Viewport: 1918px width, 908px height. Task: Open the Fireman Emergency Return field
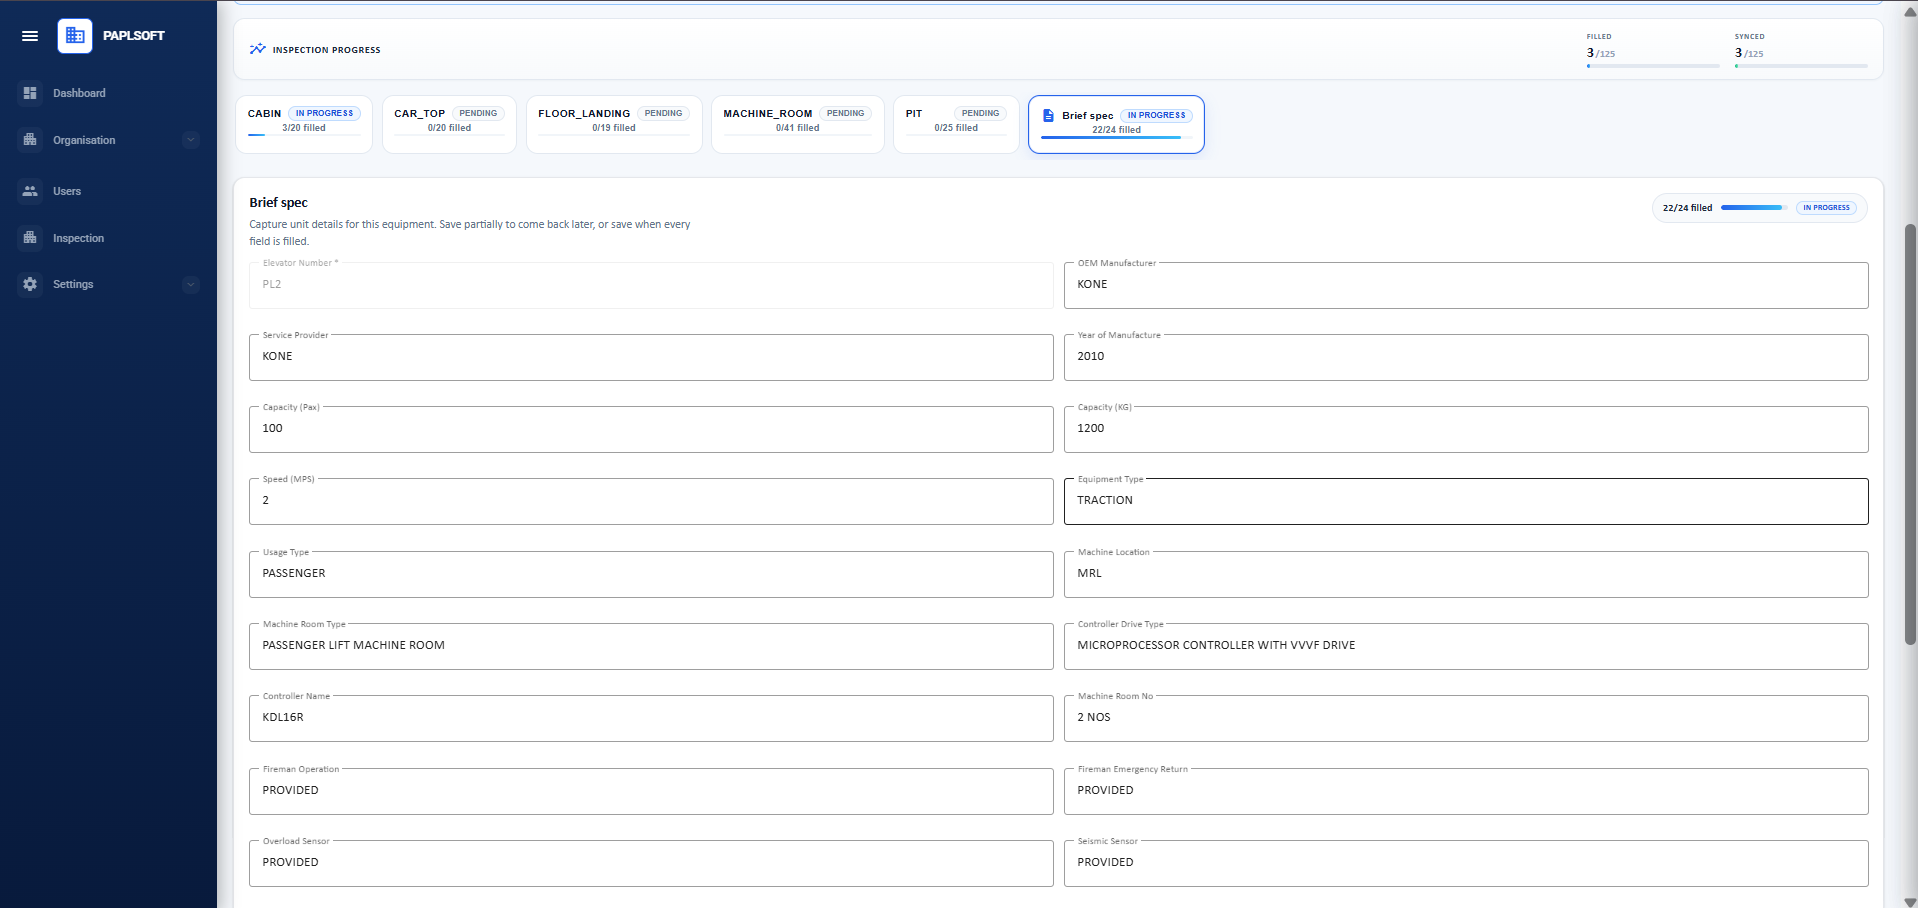click(1466, 791)
